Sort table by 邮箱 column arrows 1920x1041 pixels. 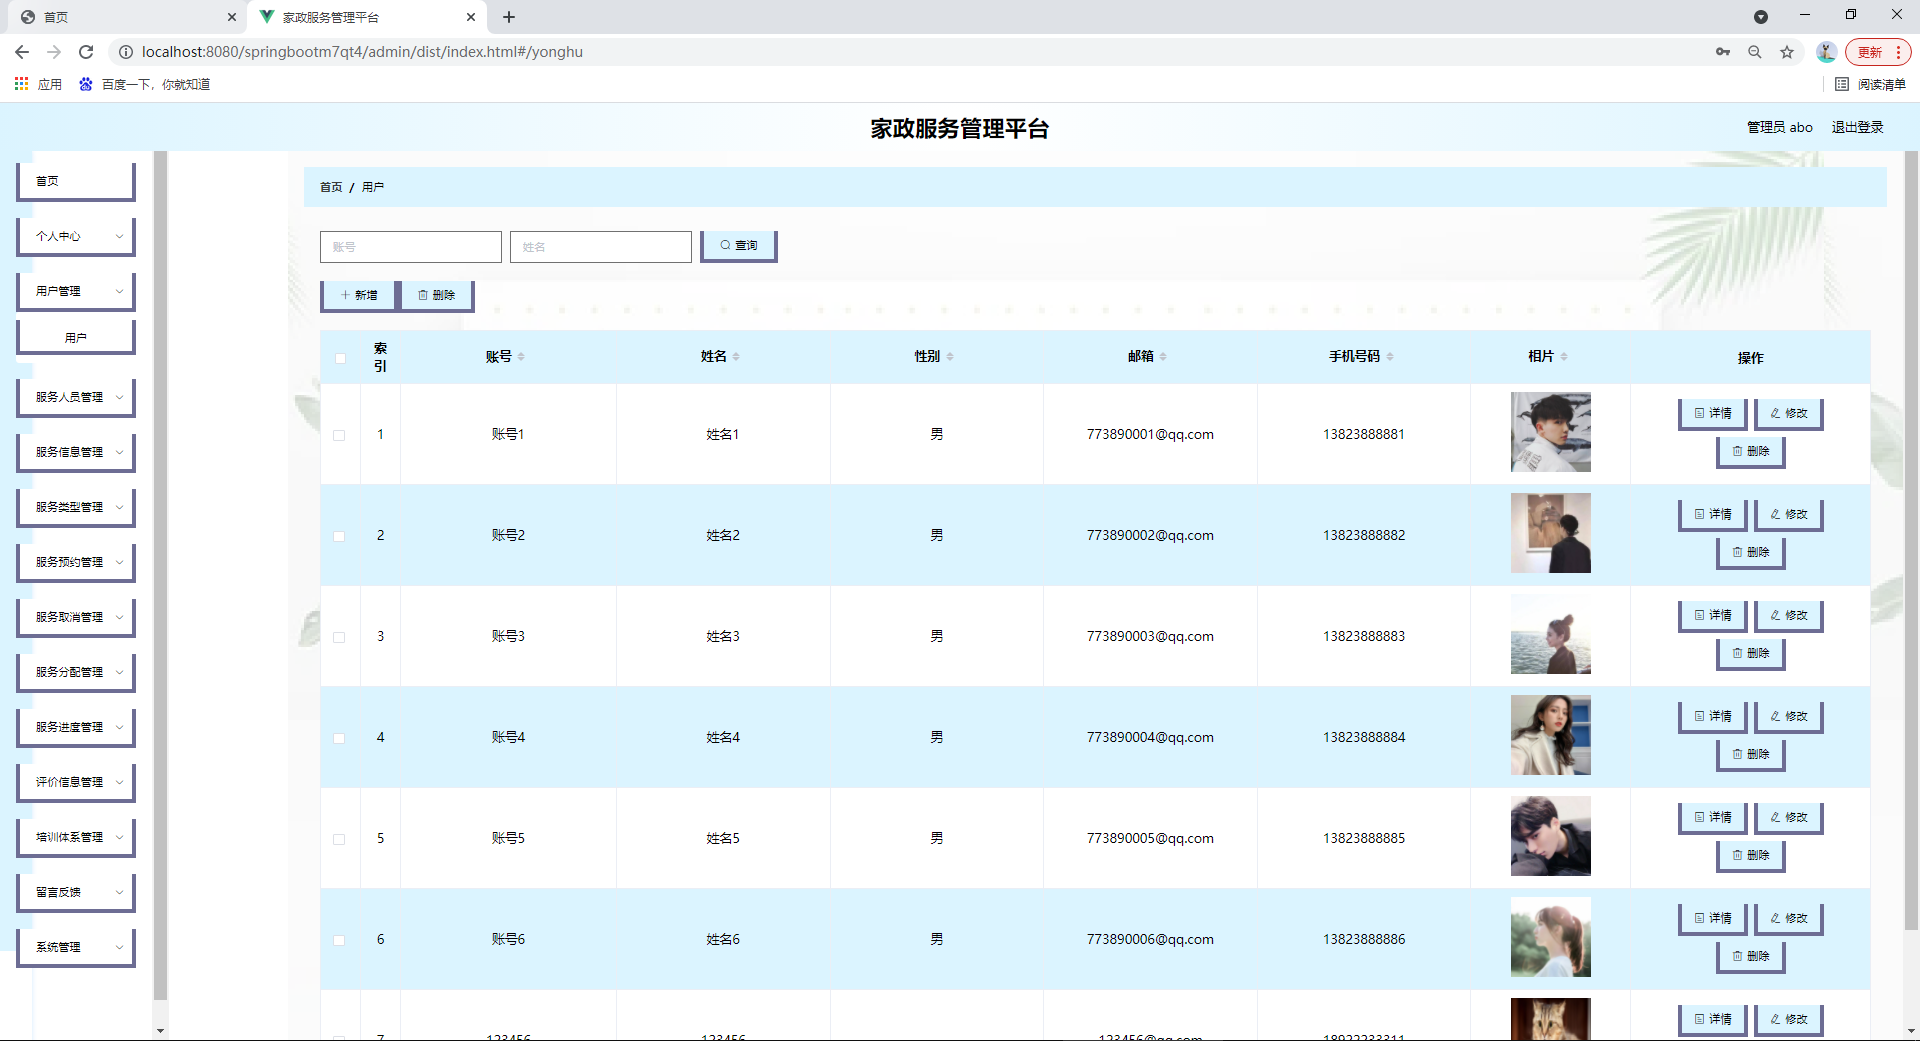click(x=1163, y=357)
